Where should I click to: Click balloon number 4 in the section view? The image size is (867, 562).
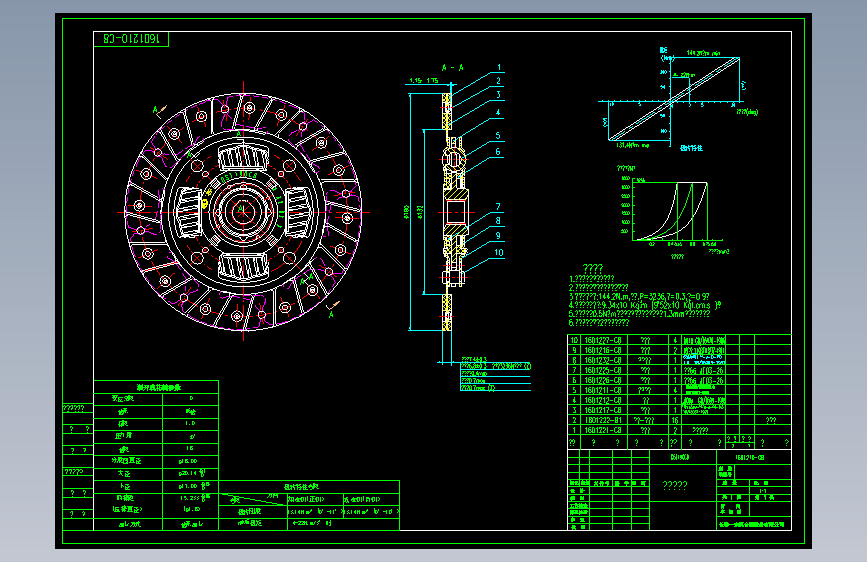pyautogui.click(x=498, y=112)
